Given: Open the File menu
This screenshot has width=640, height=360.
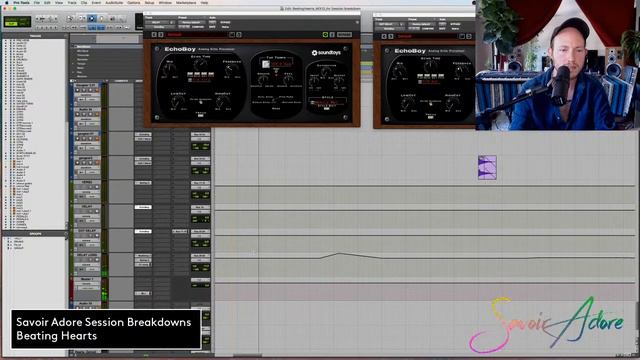Looking at the screenshot, I should pos(37,2).
